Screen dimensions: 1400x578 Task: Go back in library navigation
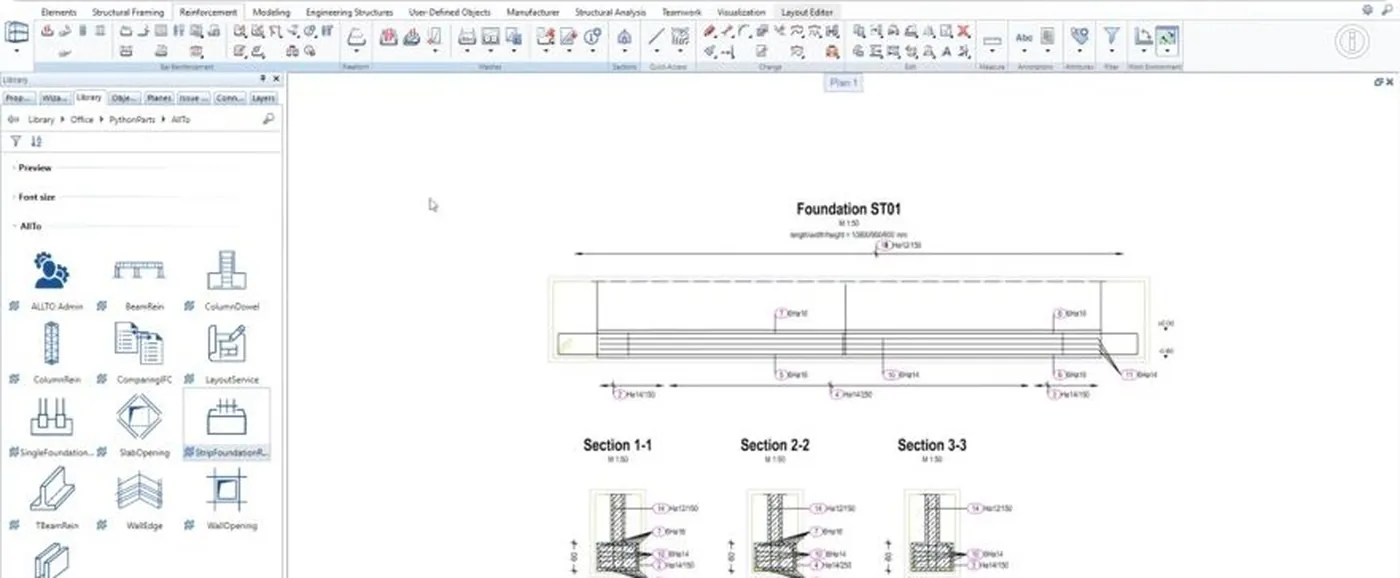14,119
